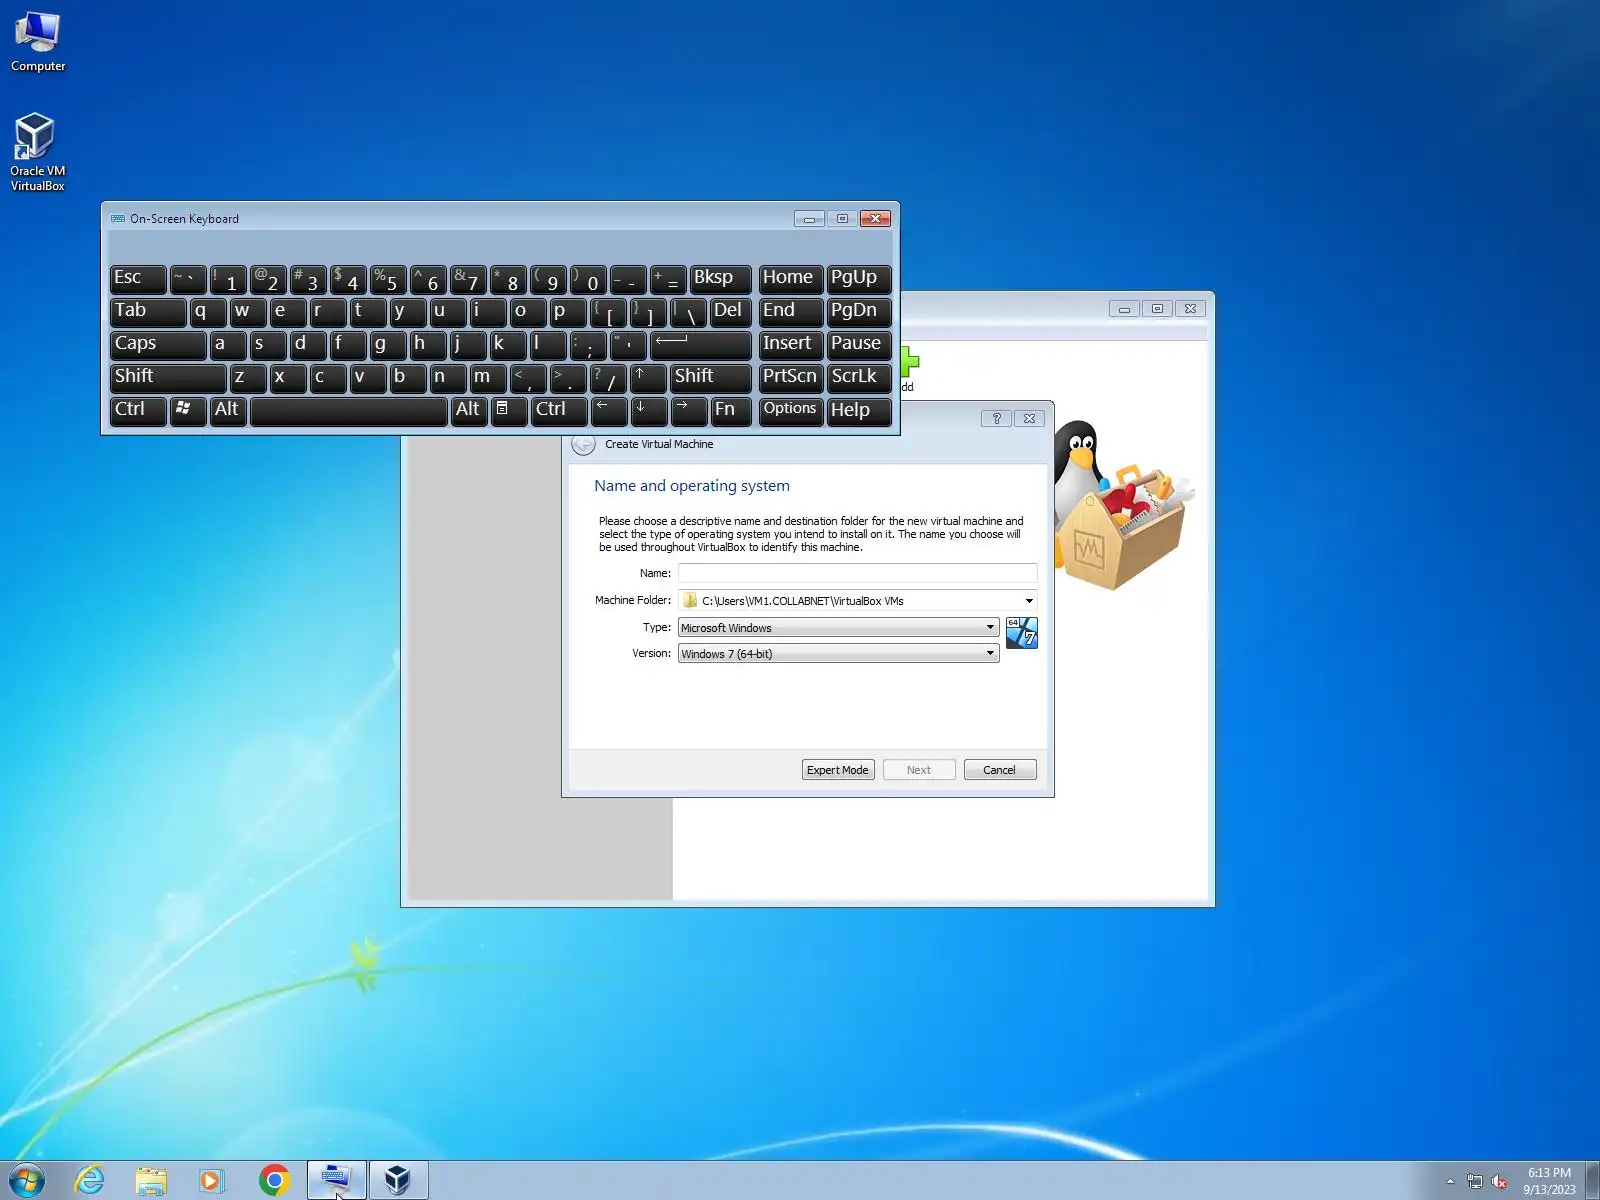The image size is (1600, 1200).
Task: Open keyboard Options
Action: click(x=791, y=410)
